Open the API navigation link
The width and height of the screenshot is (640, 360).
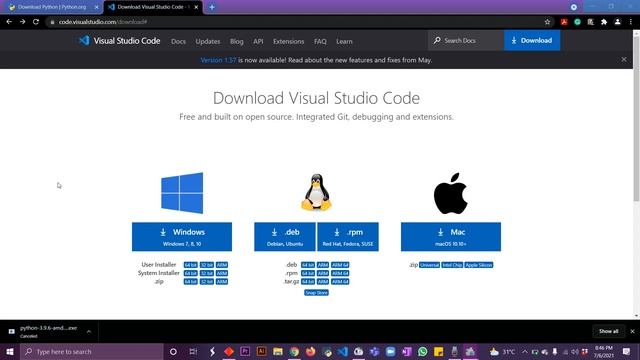click(x=258, y=41)
